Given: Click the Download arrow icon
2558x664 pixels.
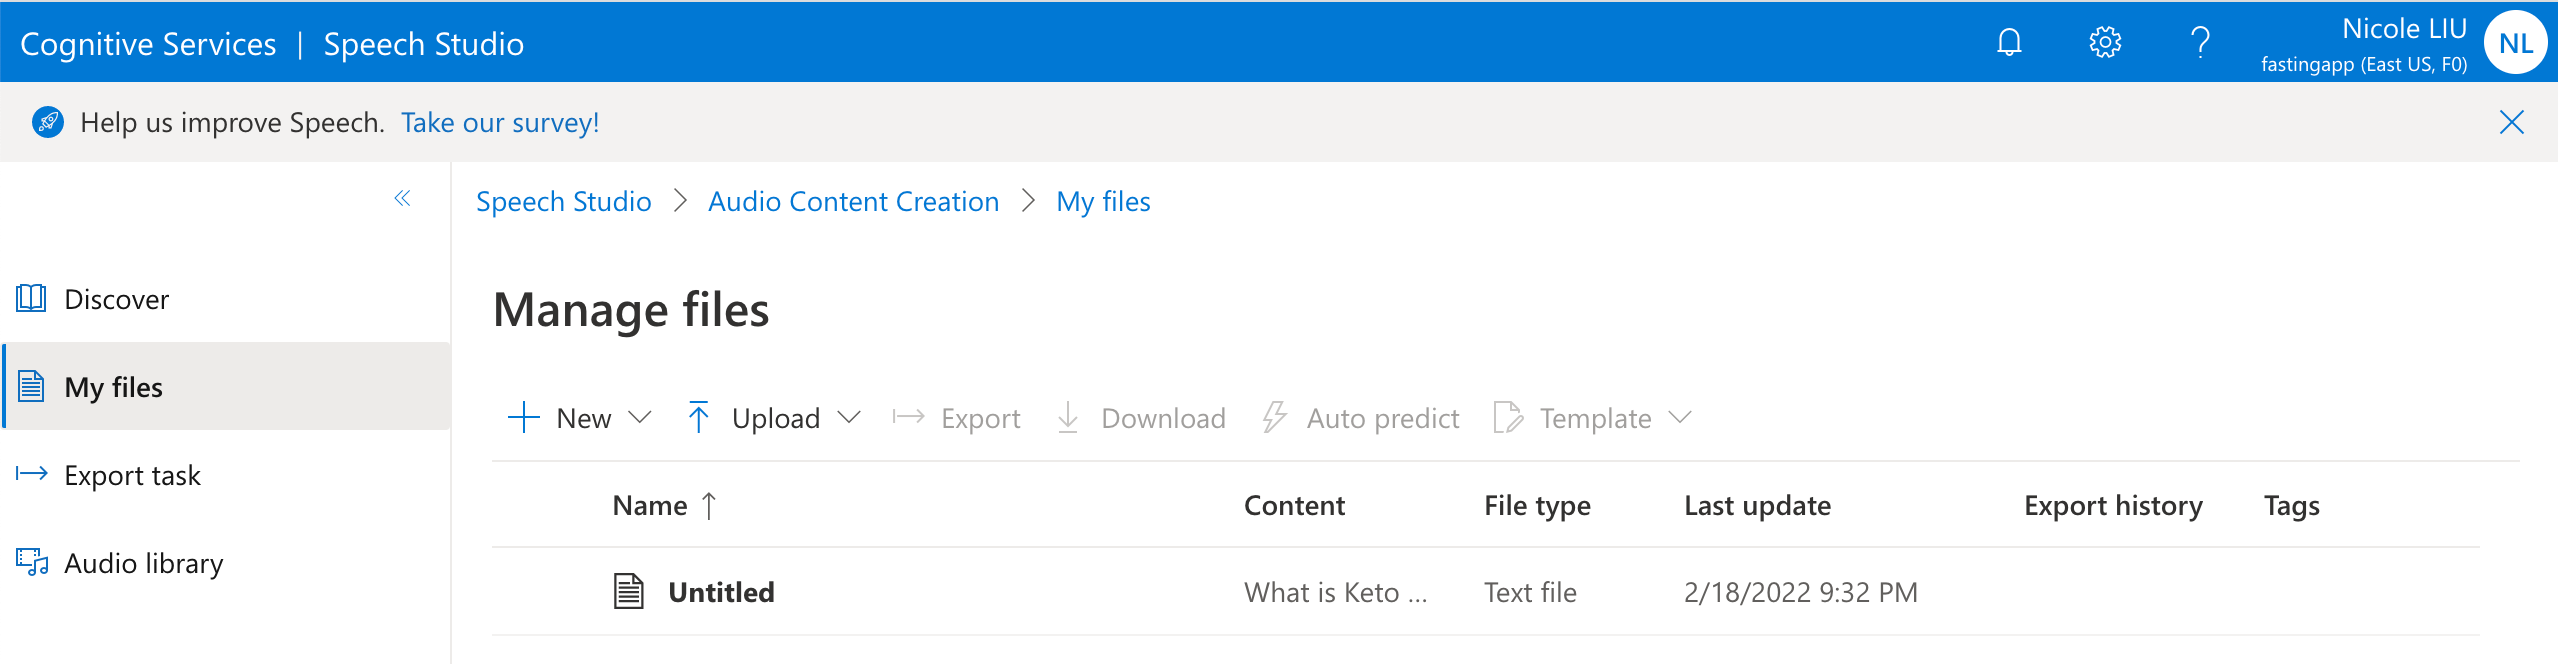Looking at the screenshot, I should click(x=1068, y=417).
